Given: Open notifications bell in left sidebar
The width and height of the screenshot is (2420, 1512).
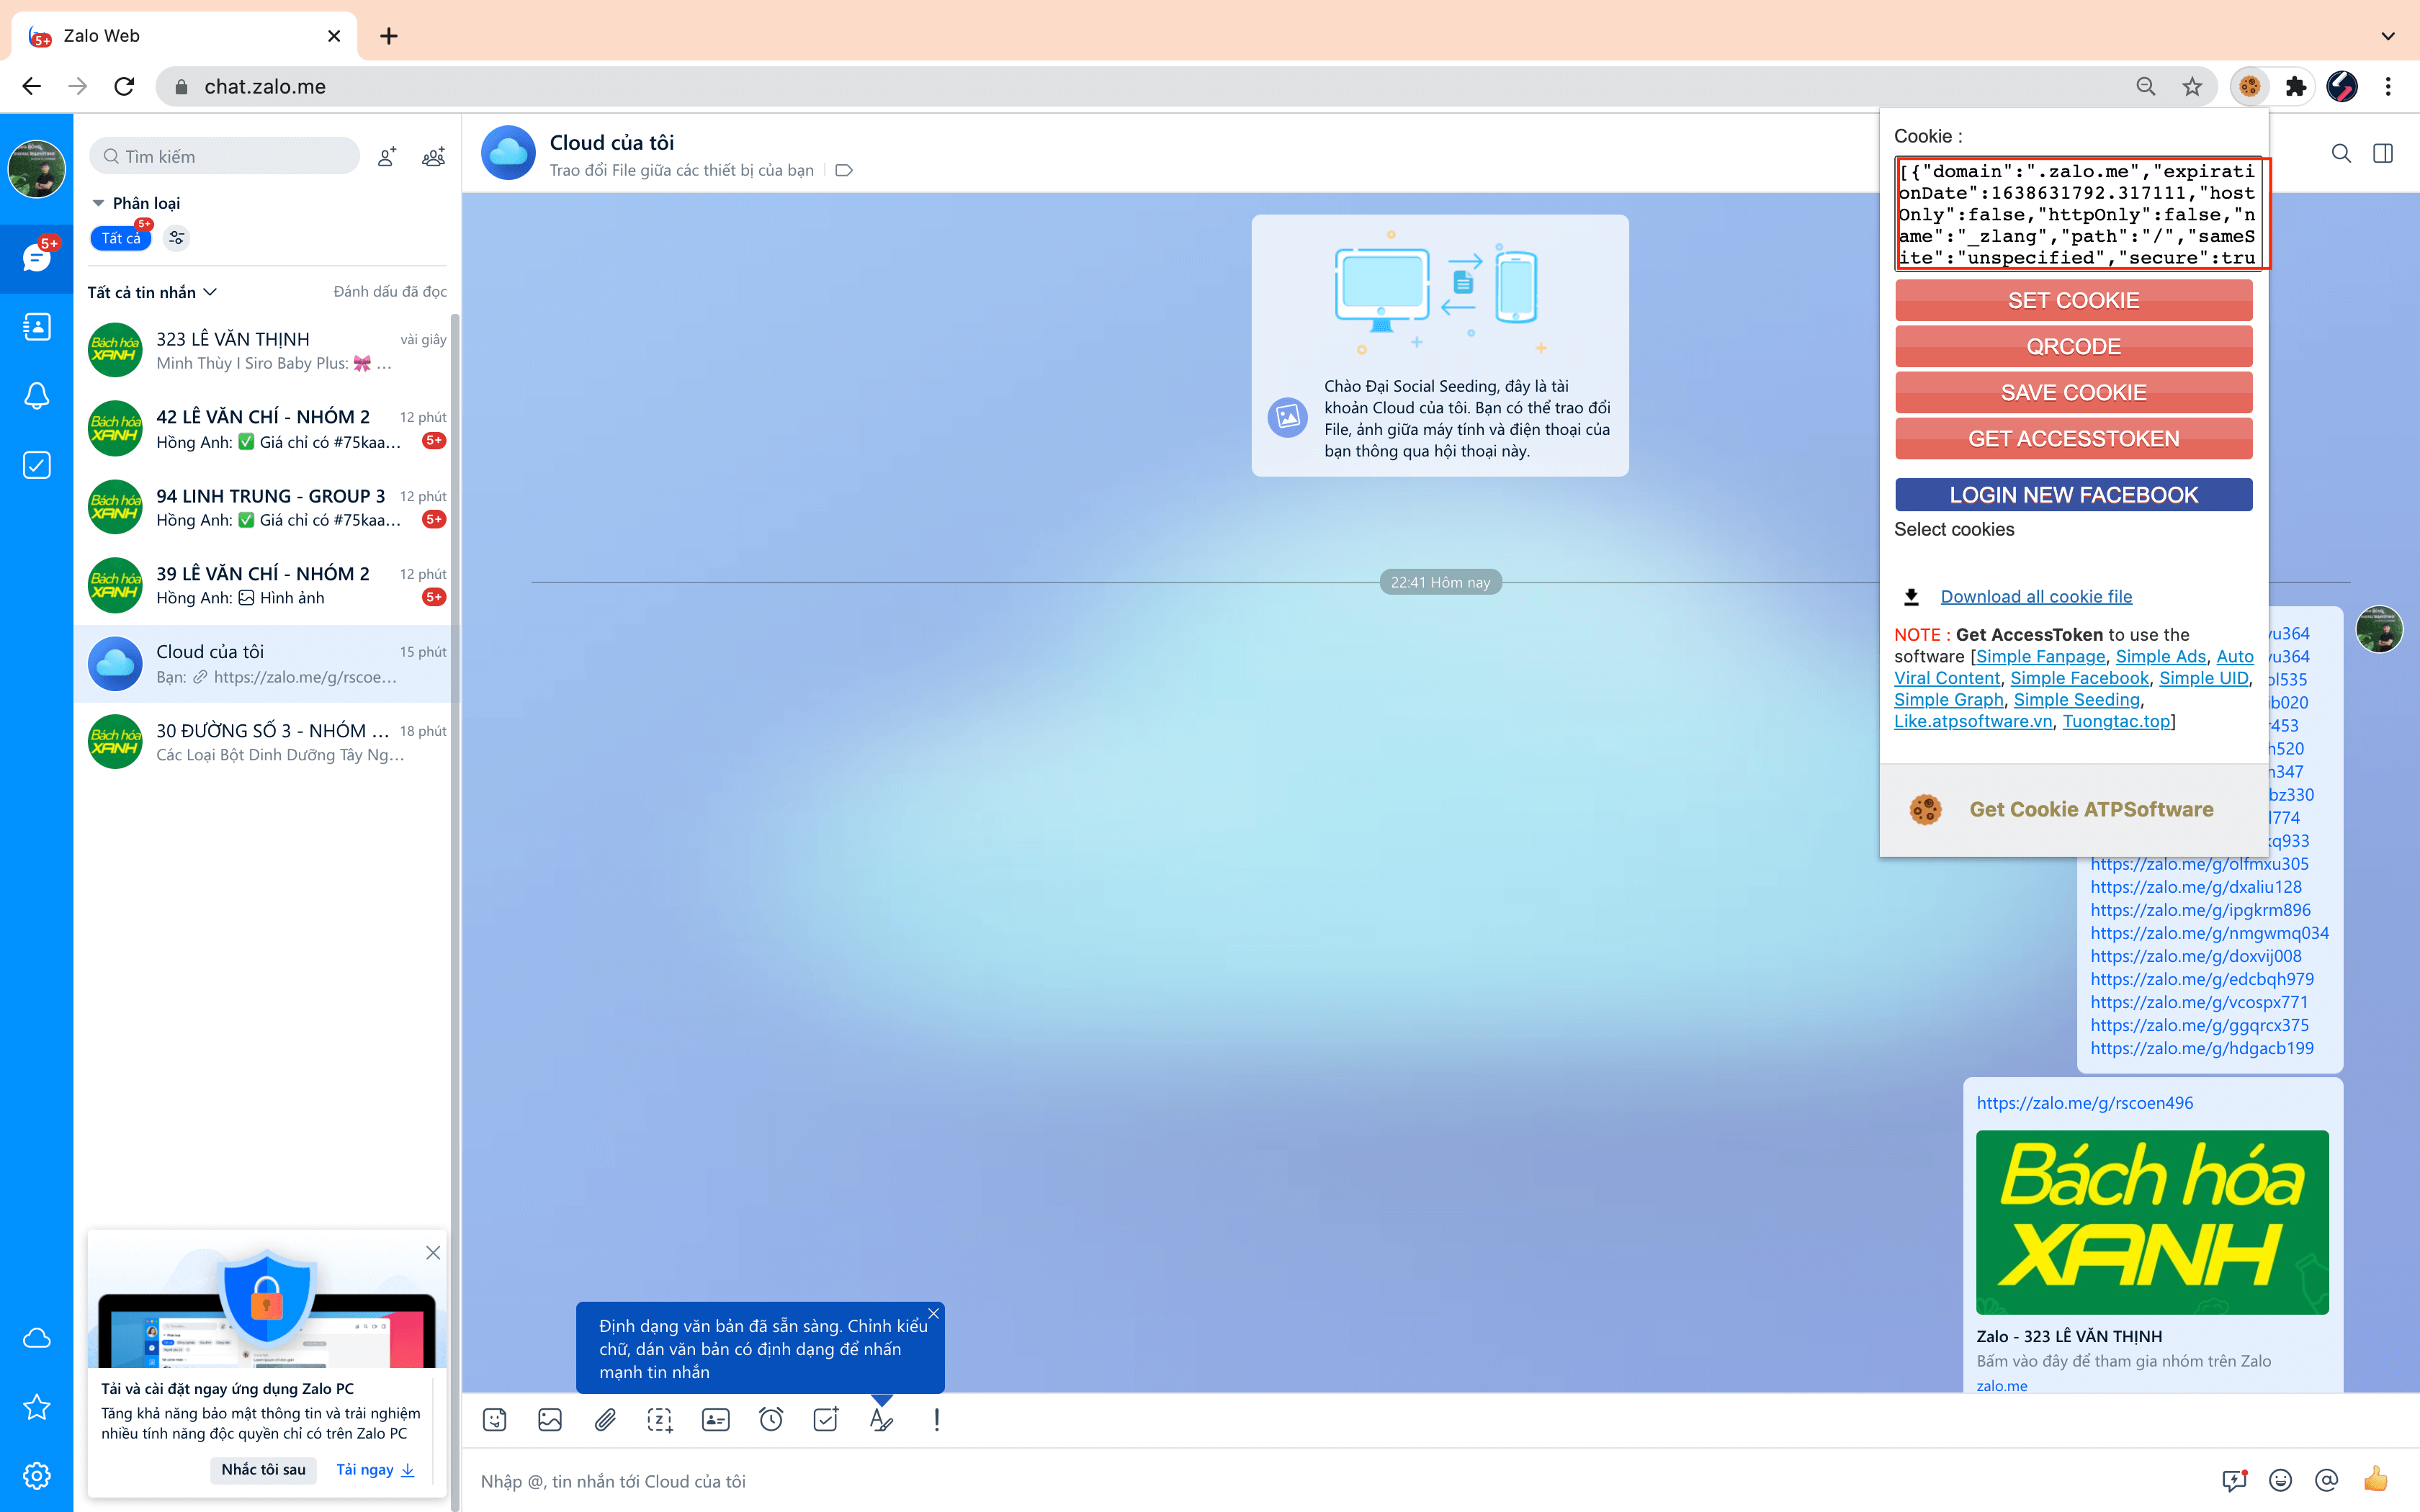Looking at the screenshot, I should (x=36, y=396).
